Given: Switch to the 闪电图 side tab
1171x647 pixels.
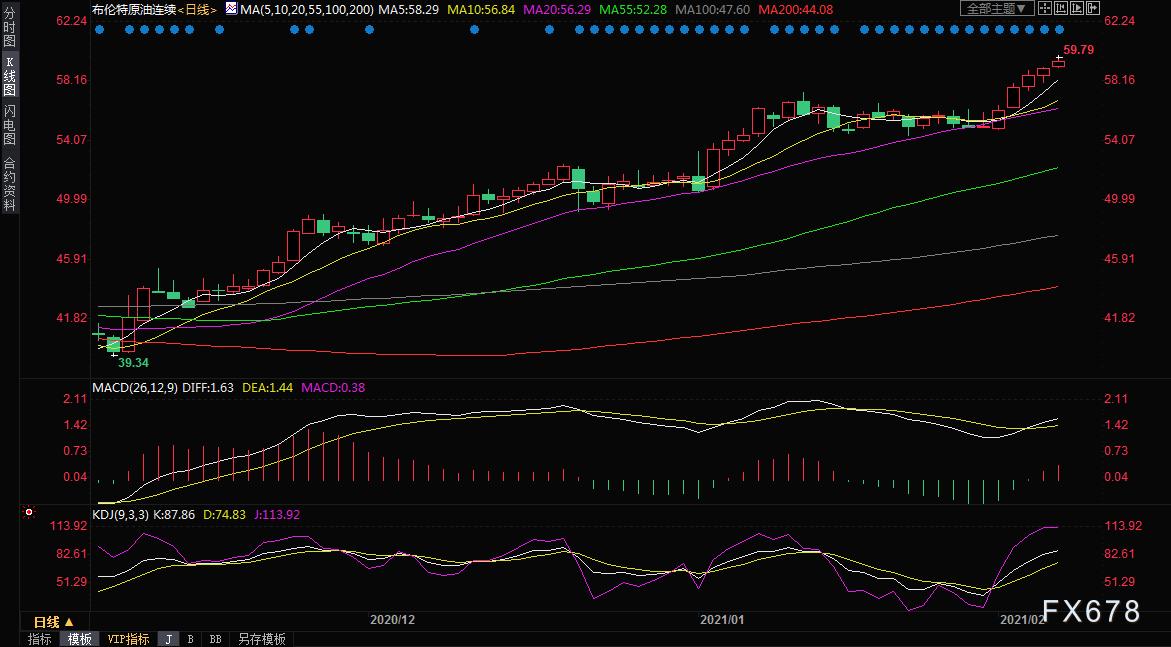Looking at the screenshot, I should [10, 125].
